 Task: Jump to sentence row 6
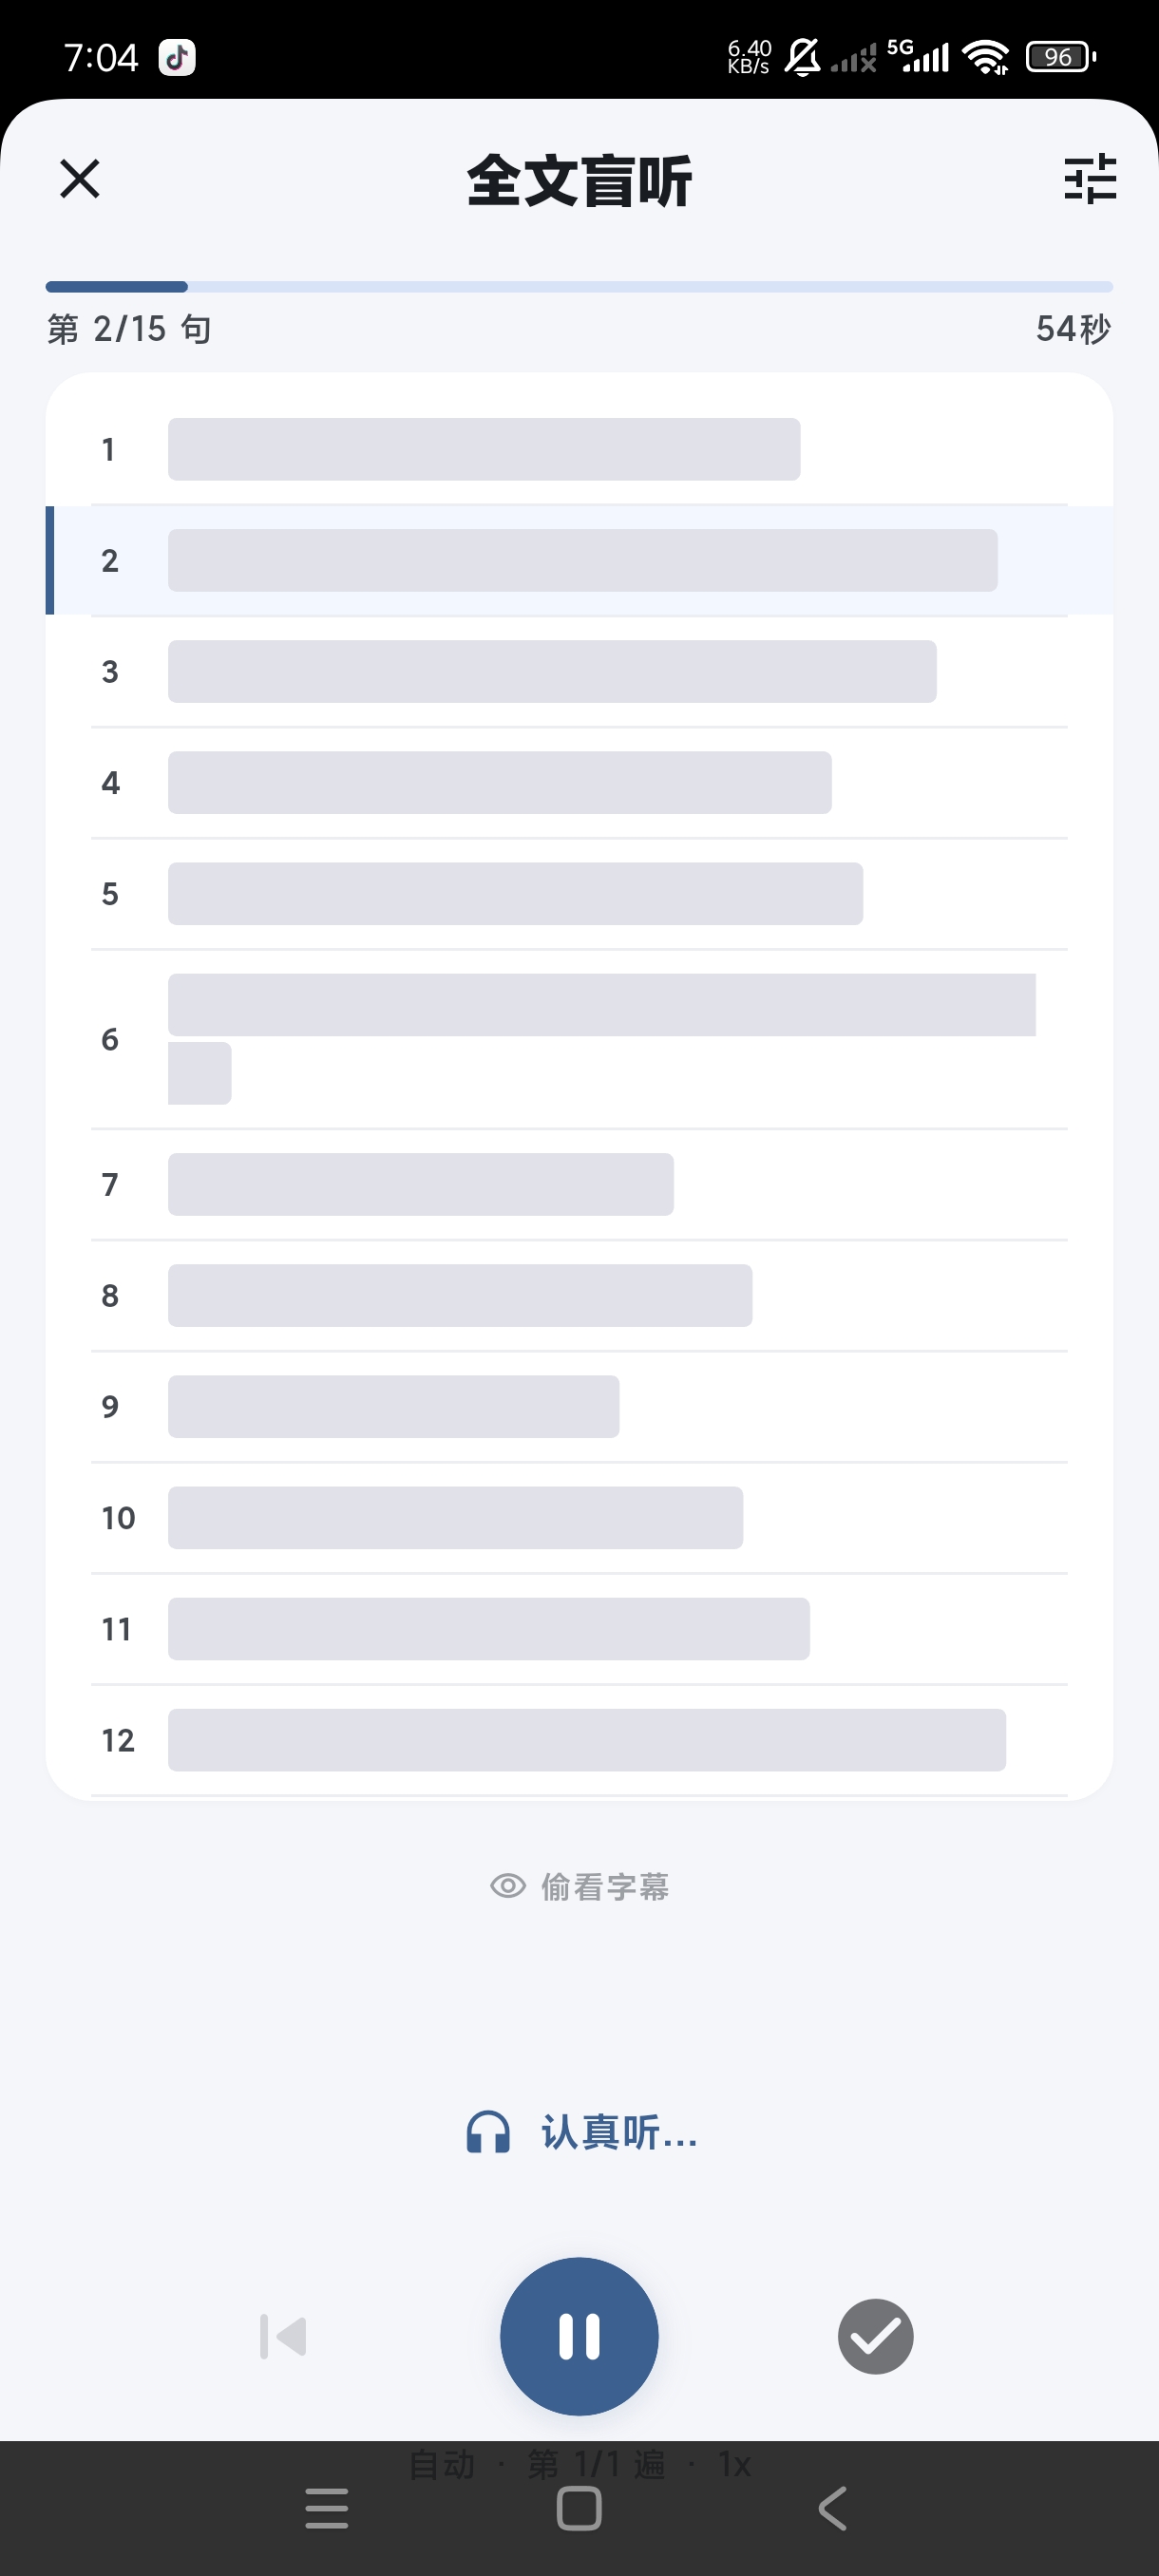pos(579,1039)
